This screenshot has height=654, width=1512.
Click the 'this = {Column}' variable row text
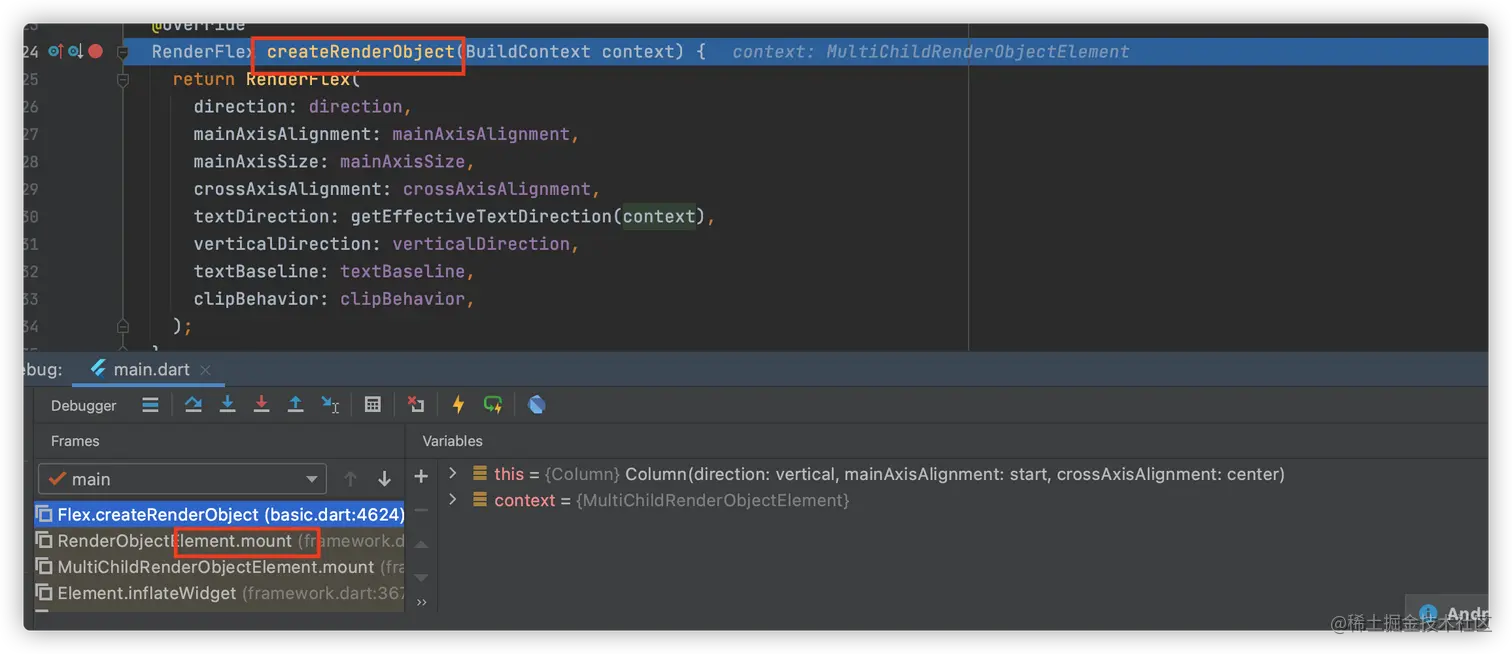(889, 474)
